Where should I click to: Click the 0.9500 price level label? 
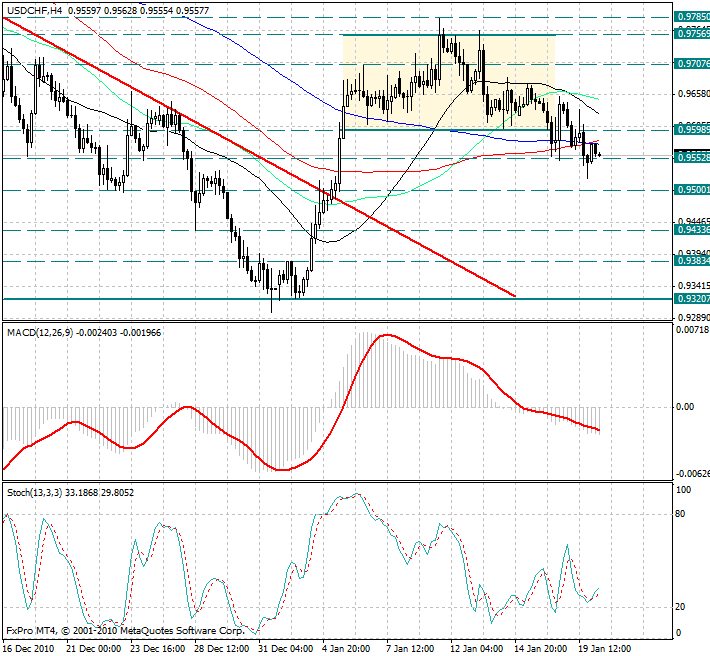coord(692,190)
